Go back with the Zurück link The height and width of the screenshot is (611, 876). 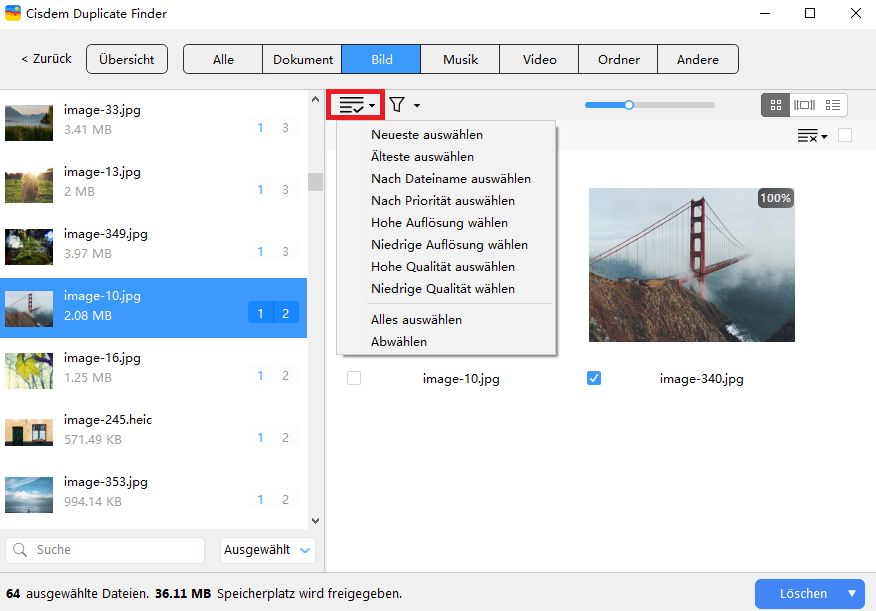(x=46, y=59)
